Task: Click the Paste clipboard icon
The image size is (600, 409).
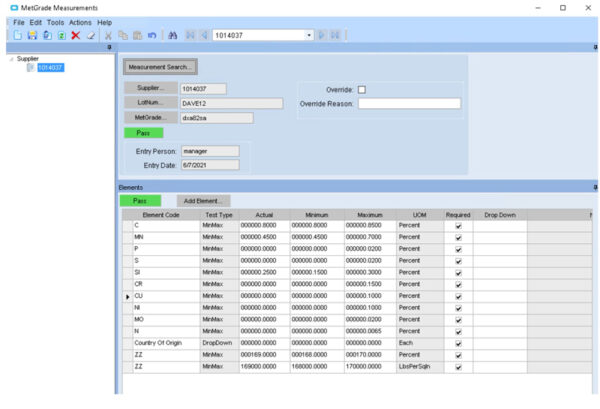Action: 137,35
